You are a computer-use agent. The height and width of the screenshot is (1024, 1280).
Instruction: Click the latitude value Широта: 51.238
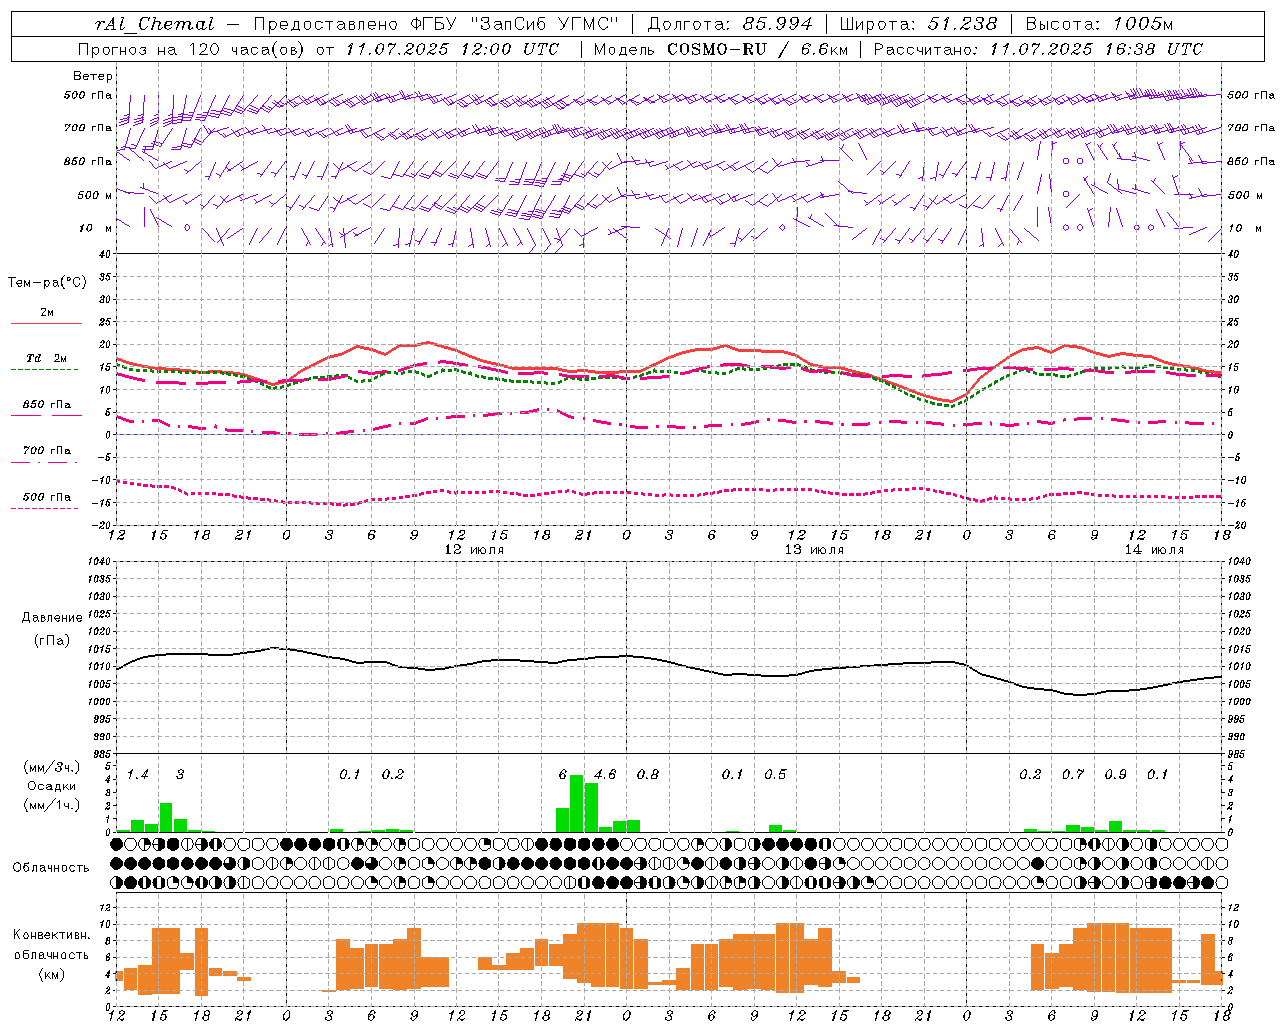coord(918,24)
